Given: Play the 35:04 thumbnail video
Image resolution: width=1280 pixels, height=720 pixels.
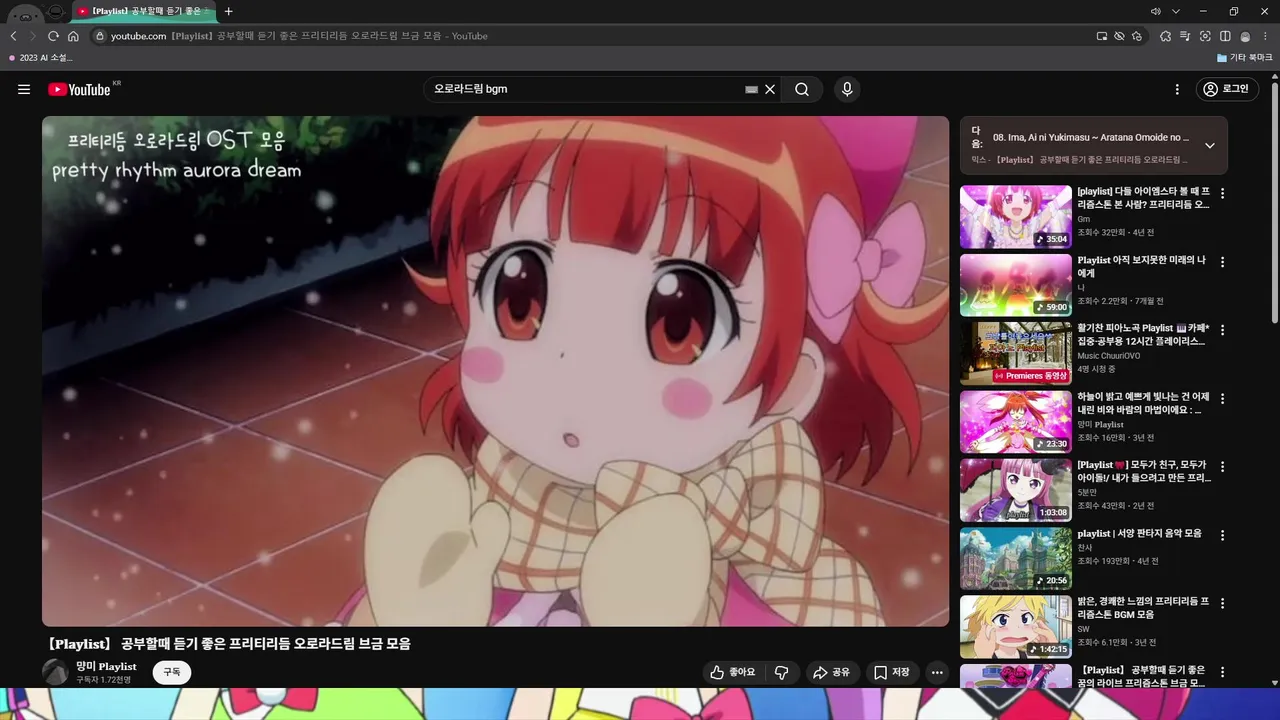Looking at the screenshot, I should tap(1016, 217).
